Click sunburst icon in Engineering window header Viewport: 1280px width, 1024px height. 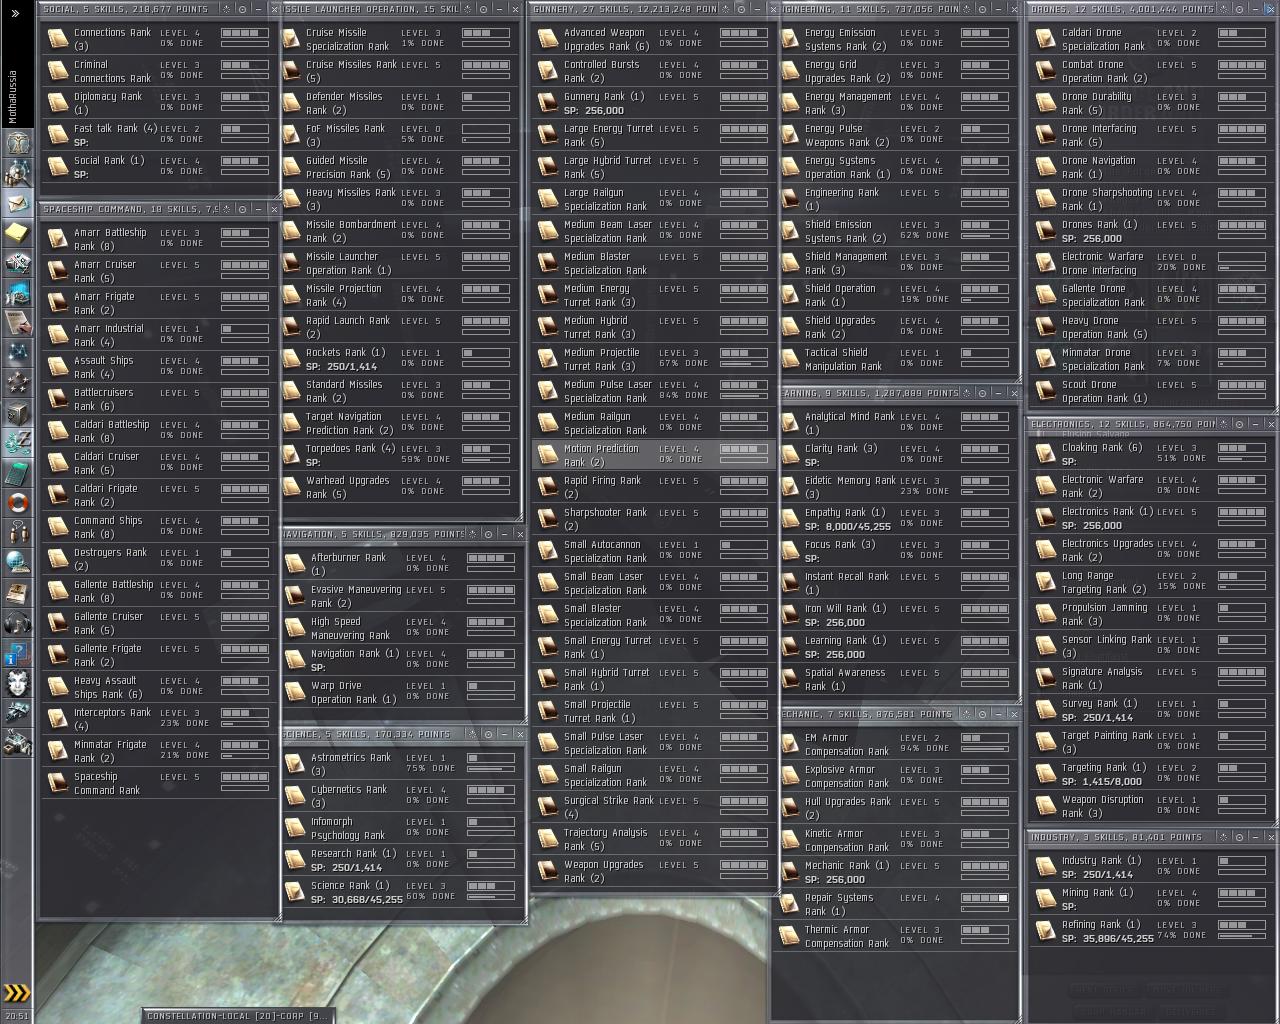coord(967,9)
